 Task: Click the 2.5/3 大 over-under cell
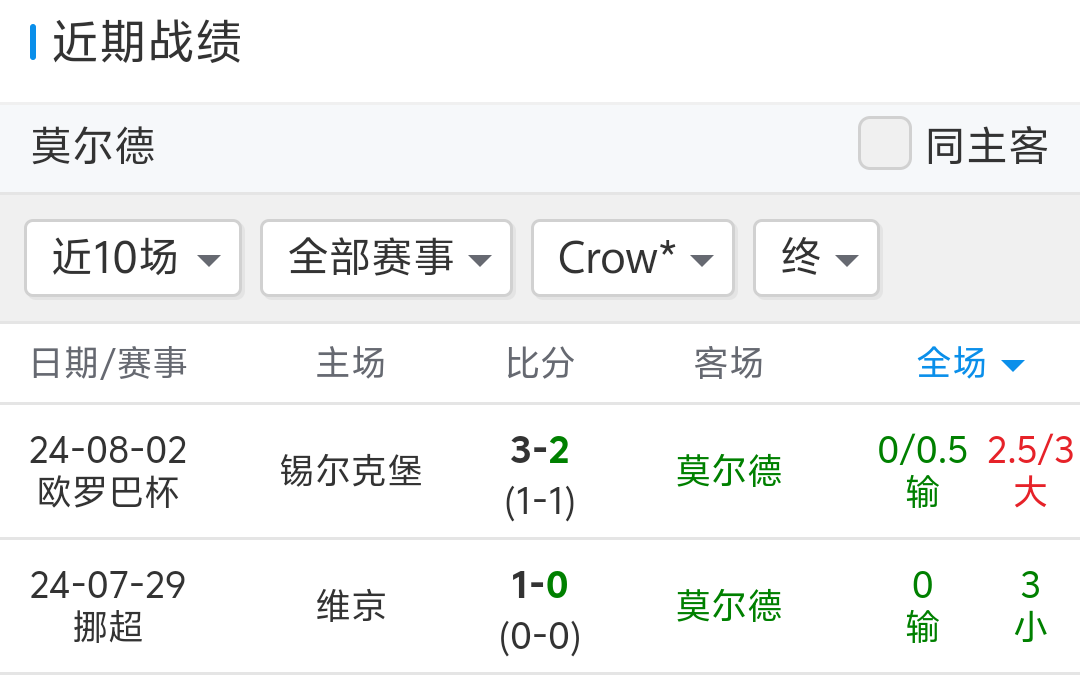pos(1030,471)
